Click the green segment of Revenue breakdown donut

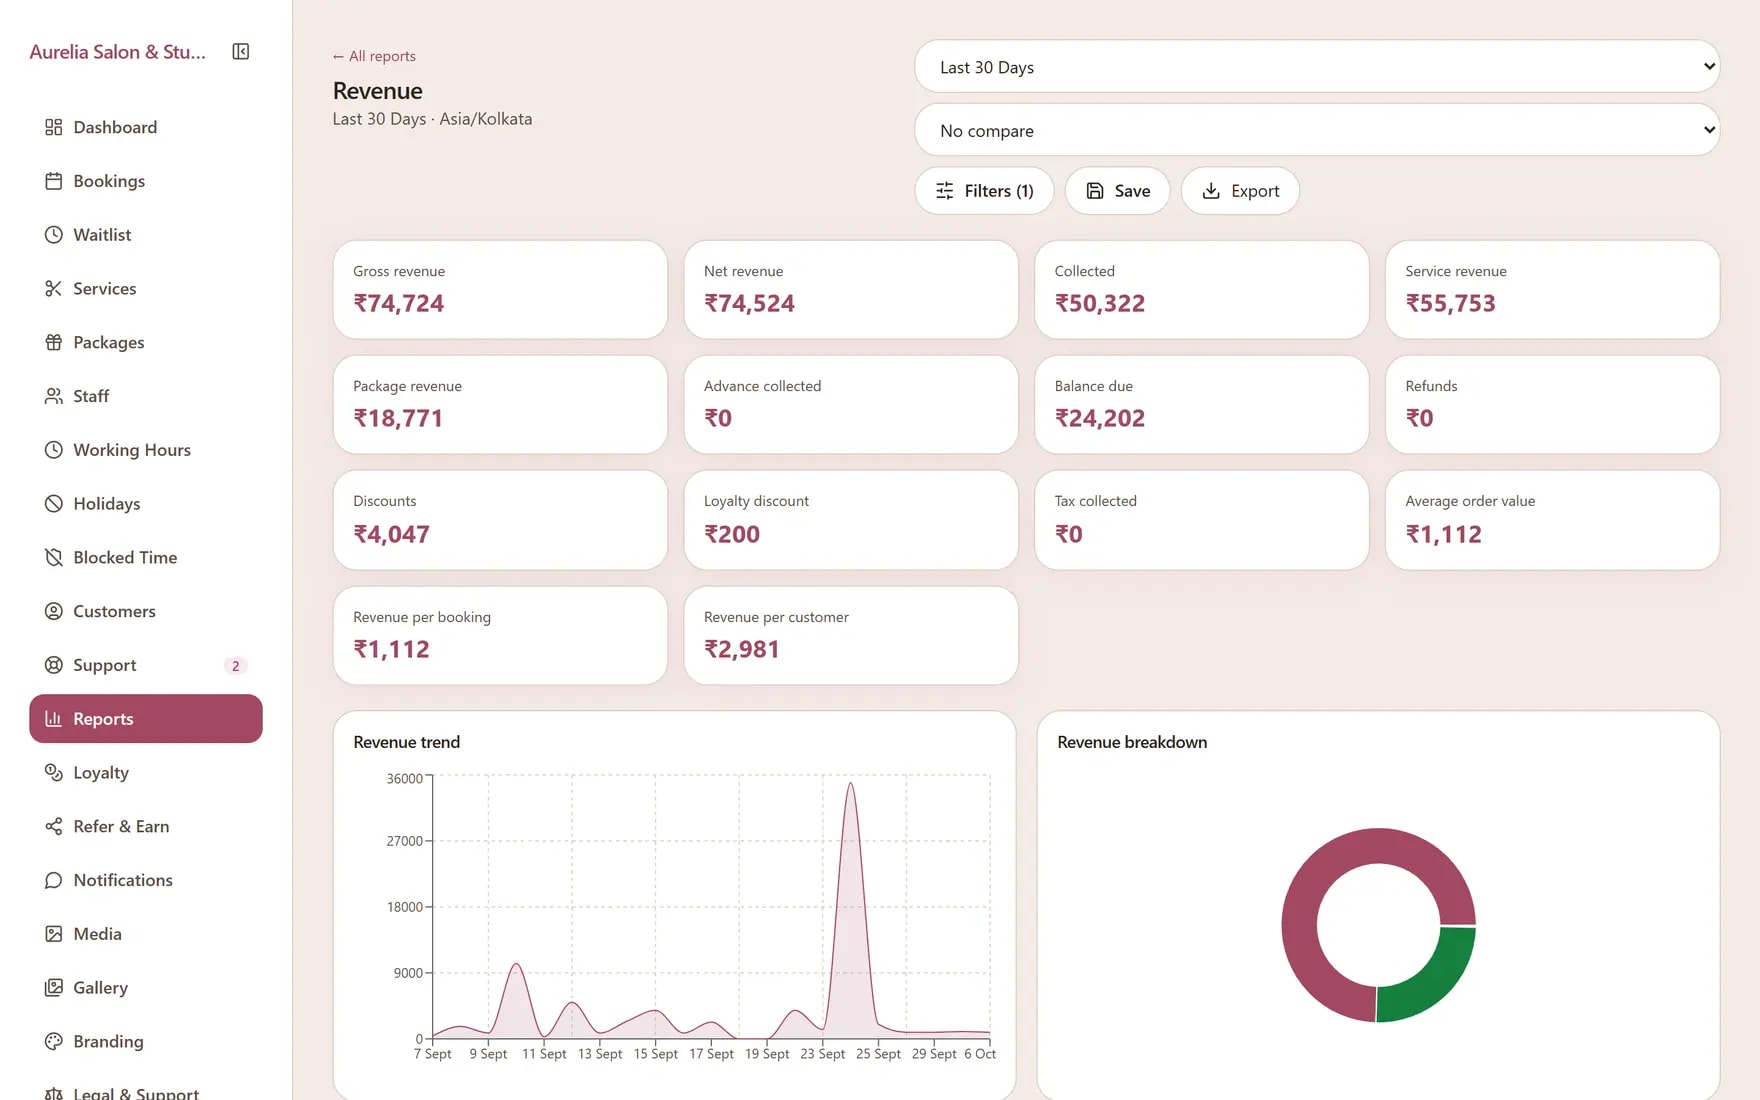point(1435,983)
